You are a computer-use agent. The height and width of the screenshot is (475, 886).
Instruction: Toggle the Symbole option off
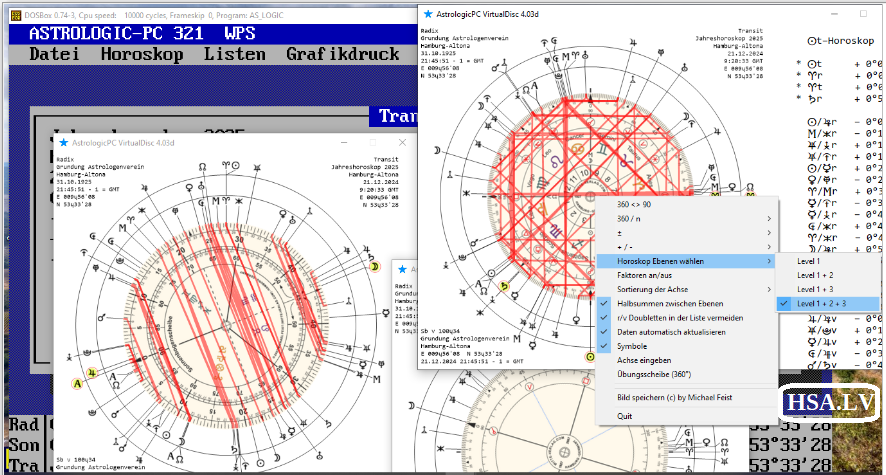pos(634,346)
